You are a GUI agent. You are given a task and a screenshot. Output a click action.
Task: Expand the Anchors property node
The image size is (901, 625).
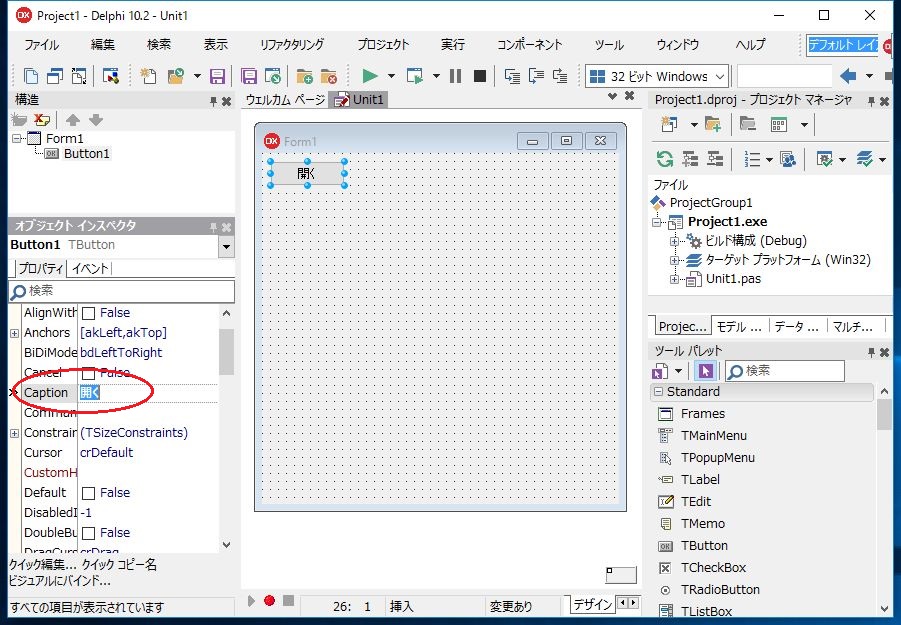14,333
